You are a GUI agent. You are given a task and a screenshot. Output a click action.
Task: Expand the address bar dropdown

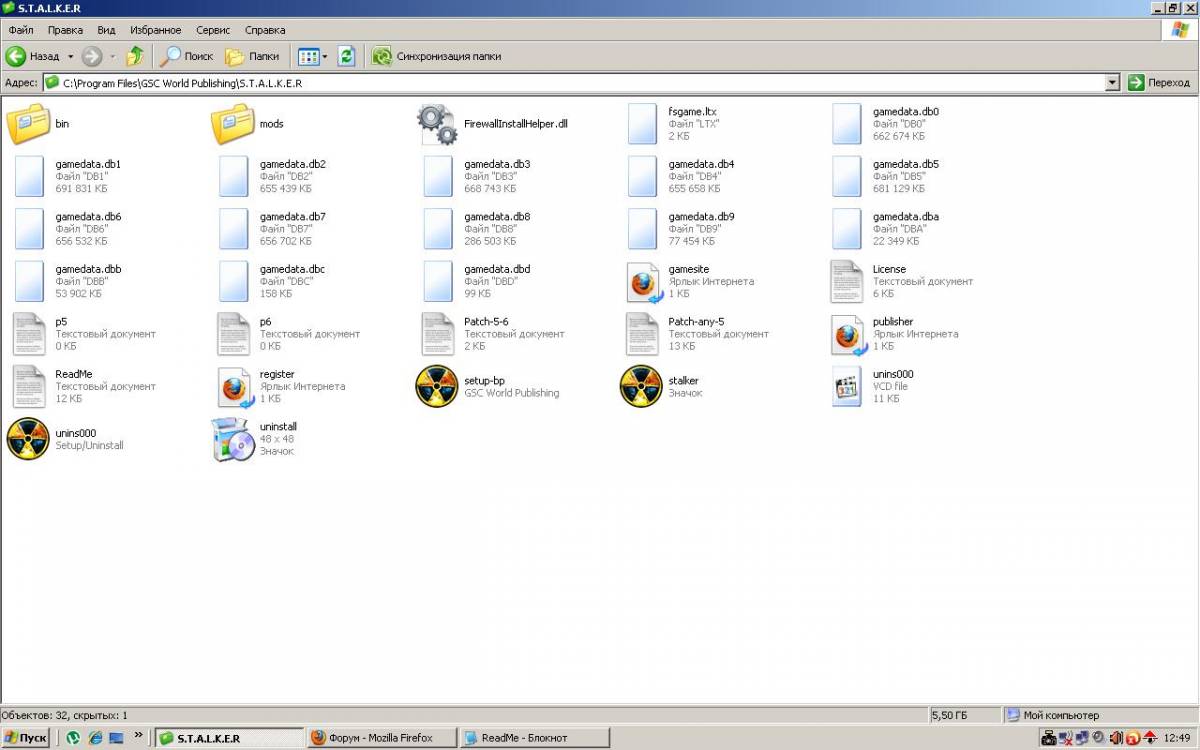pyautogui.click(x=1112, y=83)
